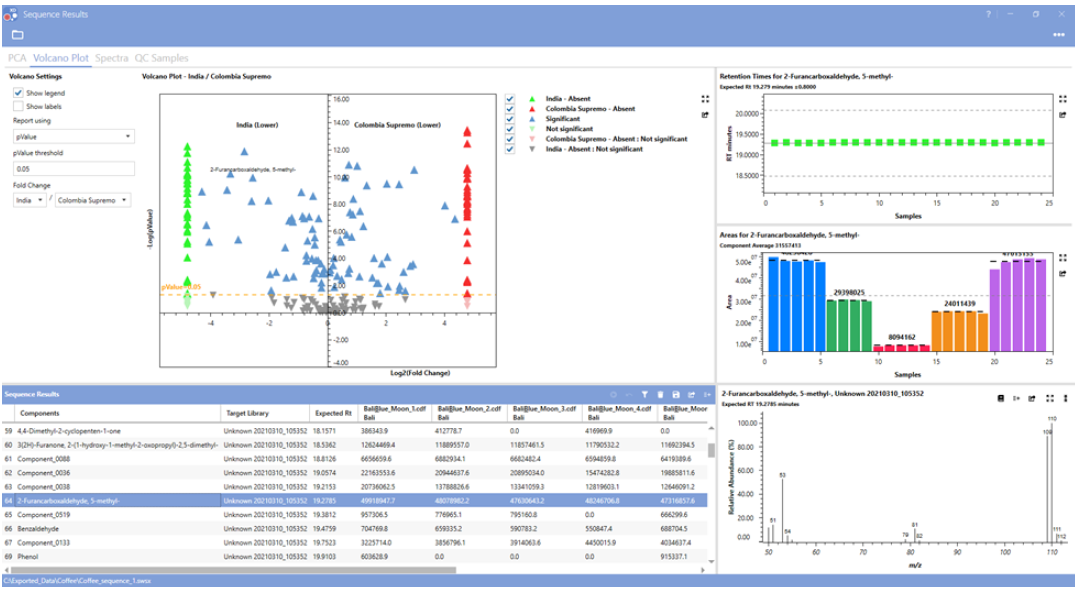This screenshot has width=1082, height=591.
Task: Select the Component_0133 row
Action: pyautogui.click(x=355, y=543)
